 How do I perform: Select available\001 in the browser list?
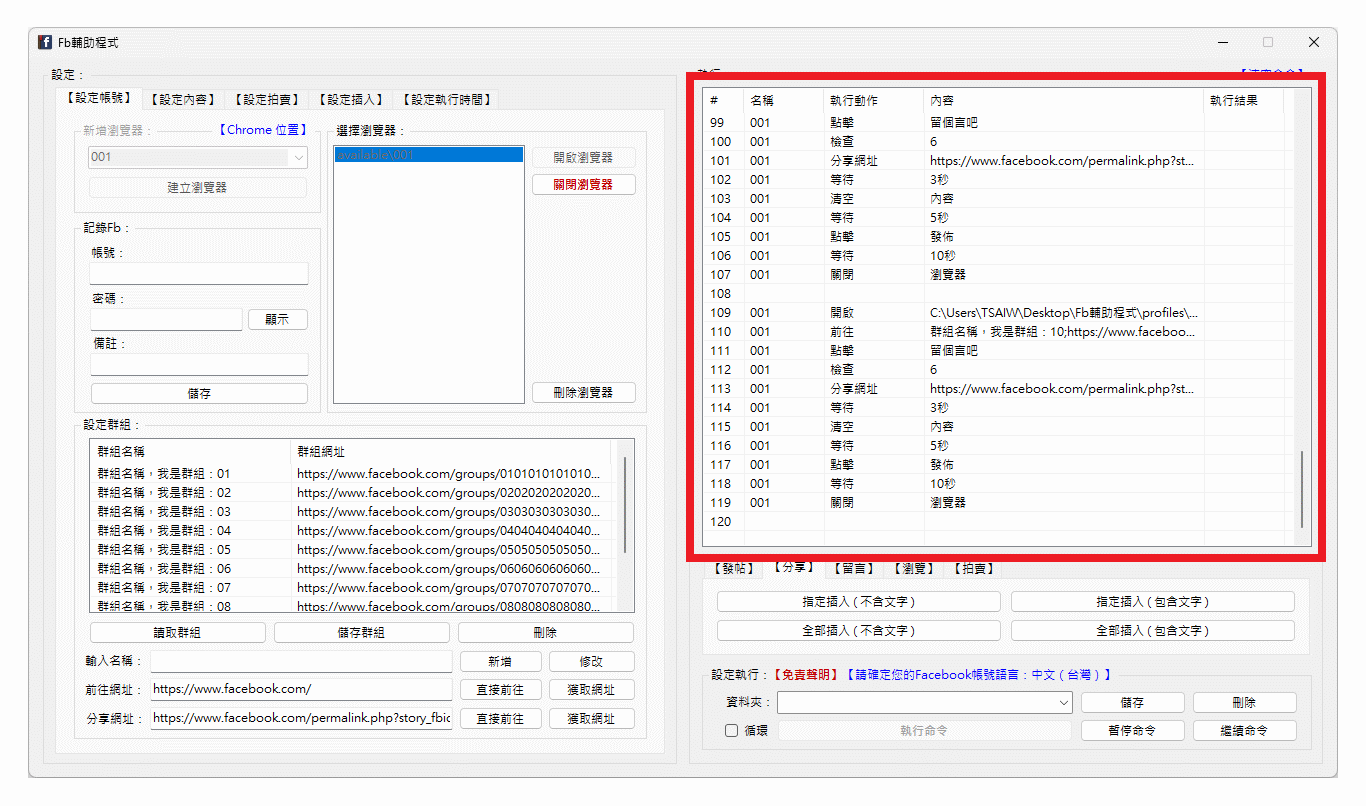428,155
